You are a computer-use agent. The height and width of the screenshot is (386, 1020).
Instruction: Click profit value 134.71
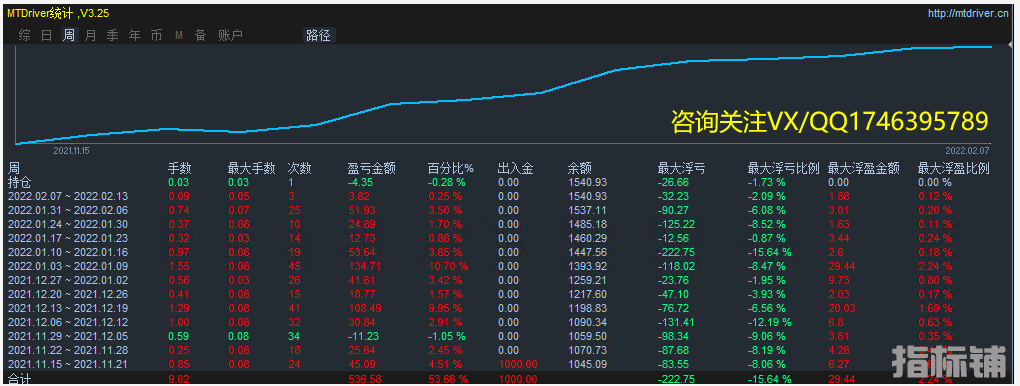tap(364, 266)
